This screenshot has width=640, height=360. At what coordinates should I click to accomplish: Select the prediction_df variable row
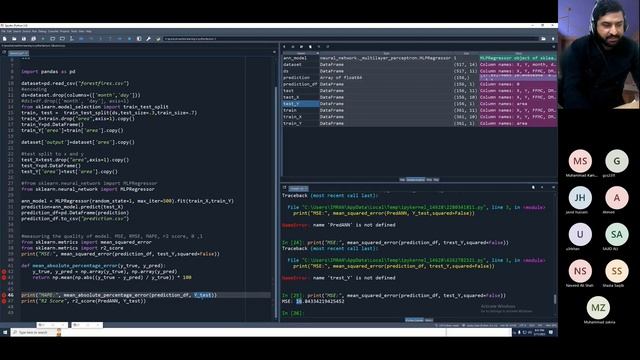(x=420, y=84)
